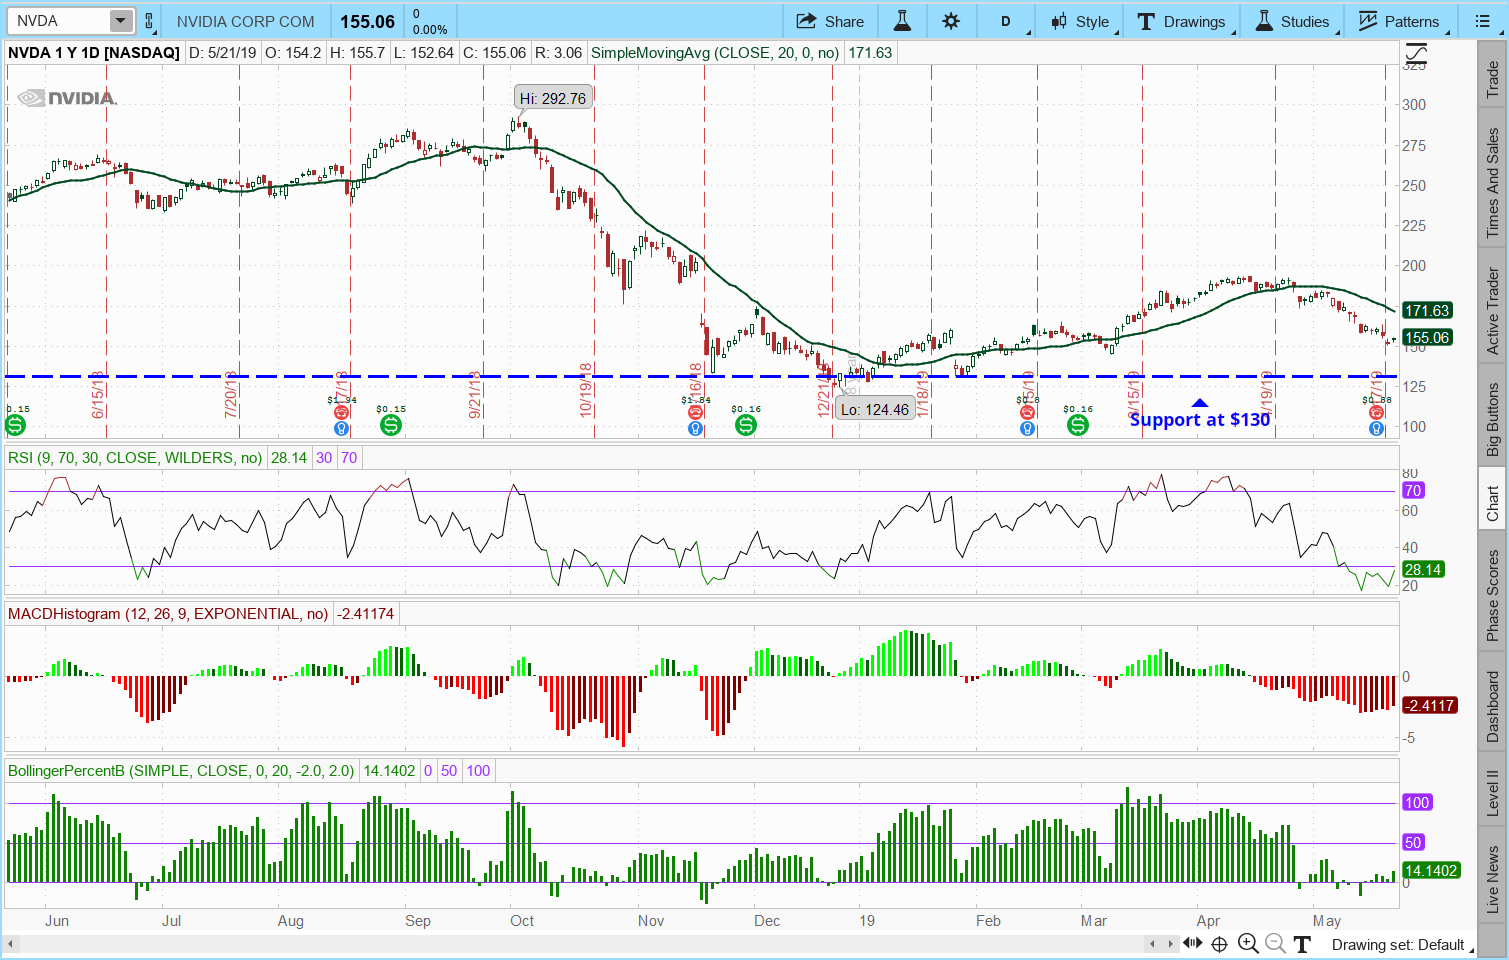Click the text drawing tool icon at bottom

(x=1301, y=943)
